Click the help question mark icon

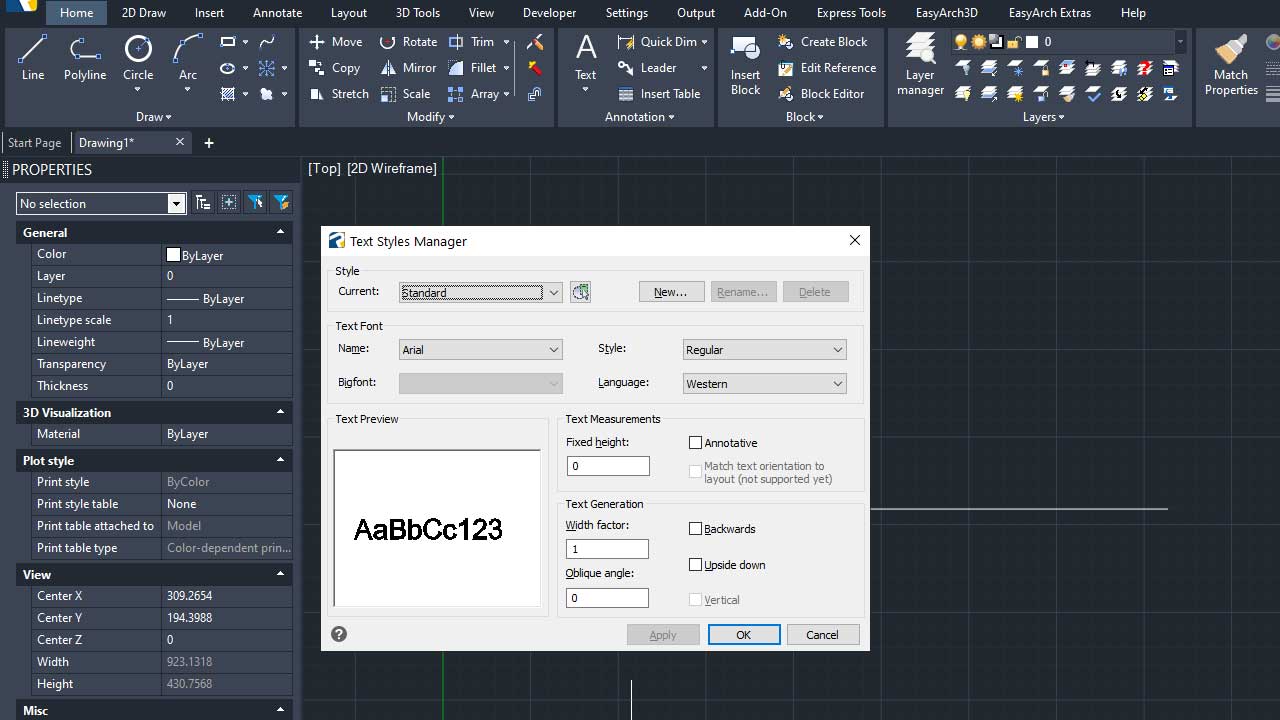[339, 634]
